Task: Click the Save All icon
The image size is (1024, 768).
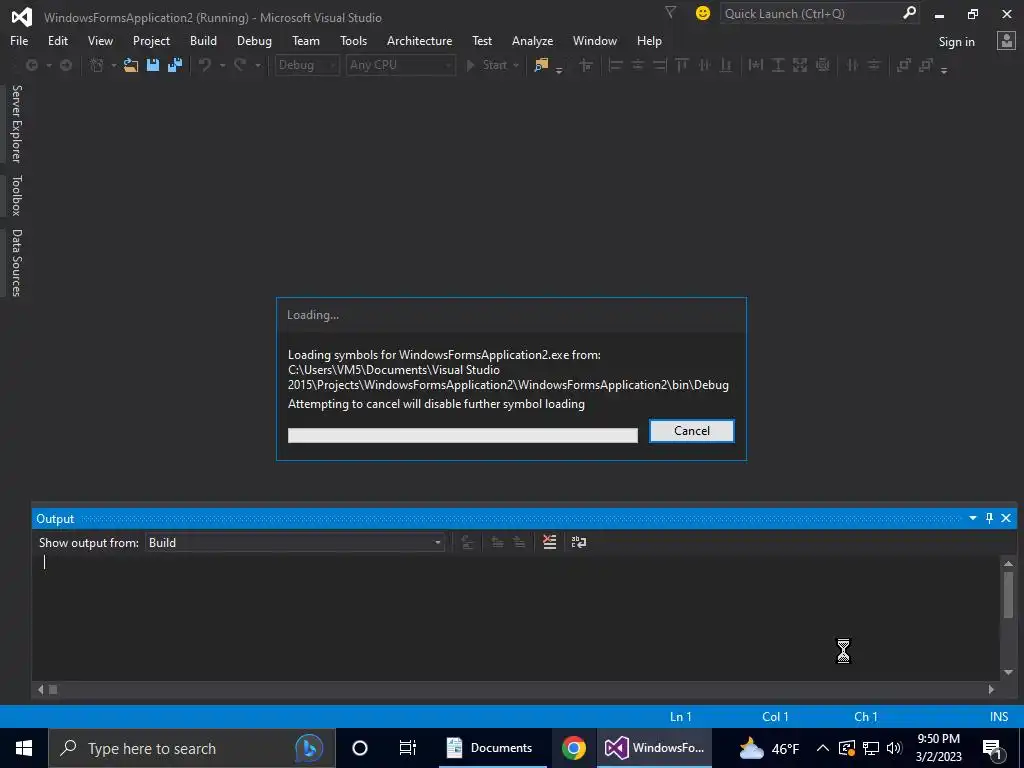Action: coord(175,65)
